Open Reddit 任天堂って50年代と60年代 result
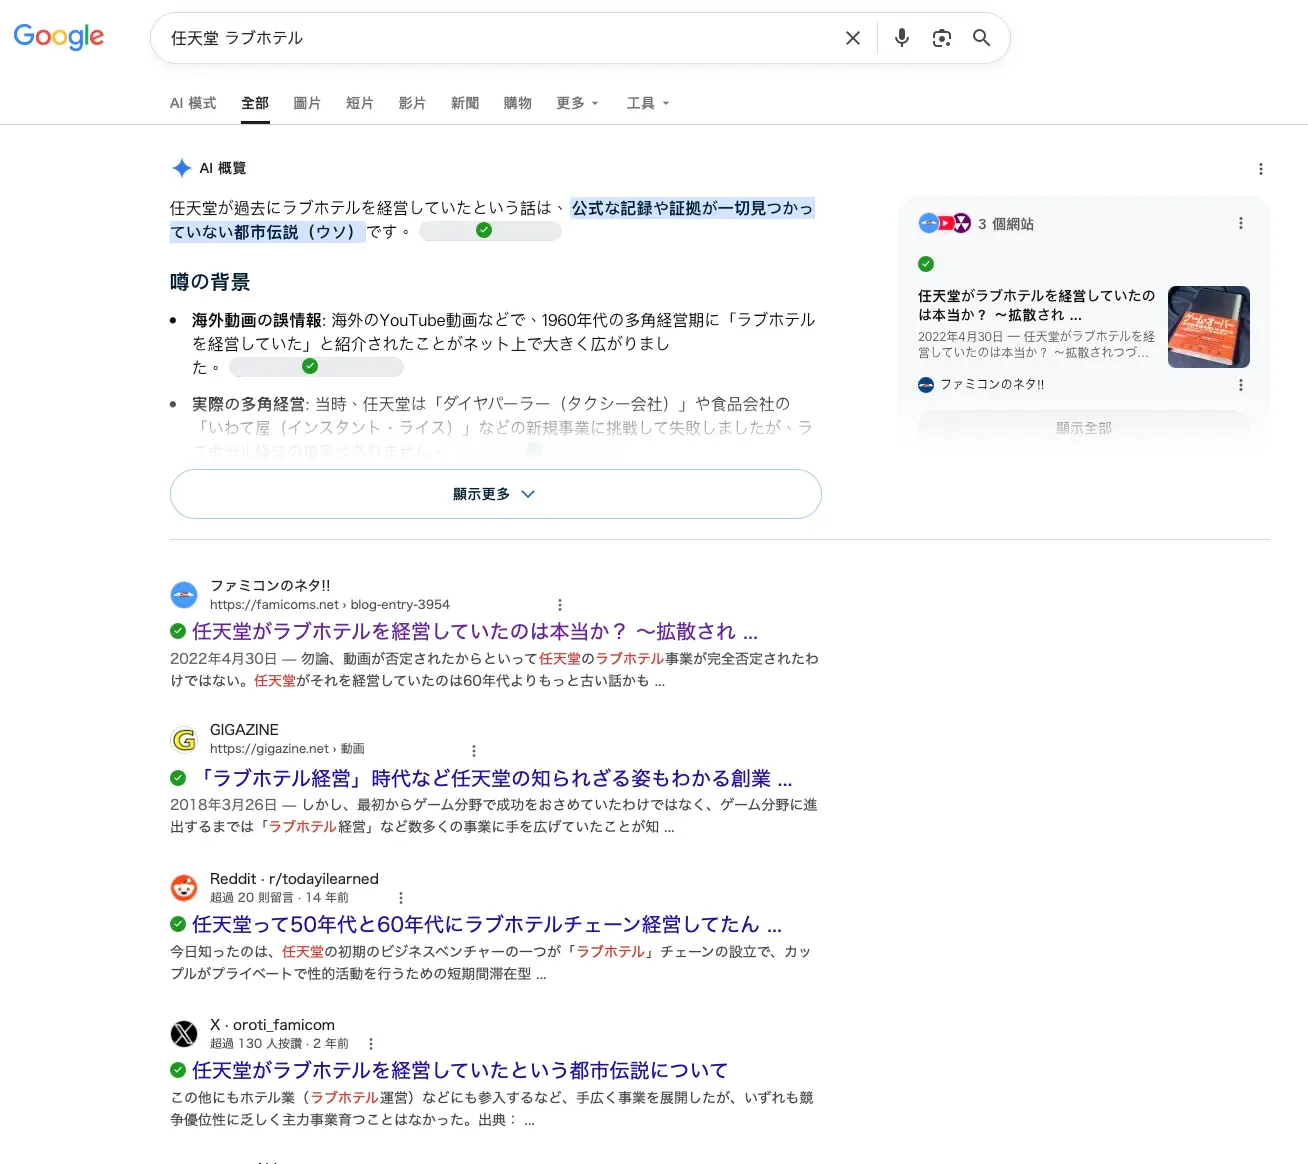This screenshot has width=1308, height=1164. (487, 924)
